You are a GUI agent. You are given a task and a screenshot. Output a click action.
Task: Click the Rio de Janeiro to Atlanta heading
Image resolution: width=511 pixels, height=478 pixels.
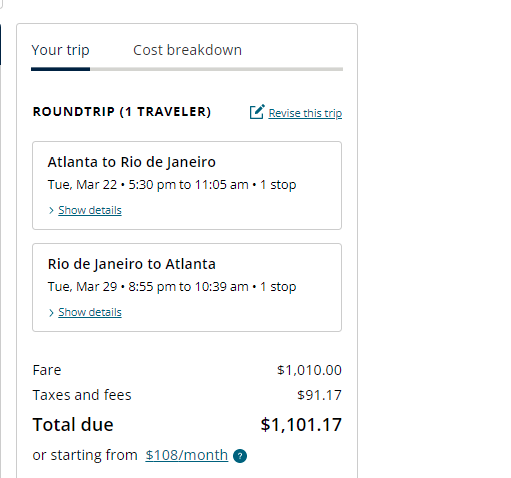pyautogui.click(x=132, y=264)
